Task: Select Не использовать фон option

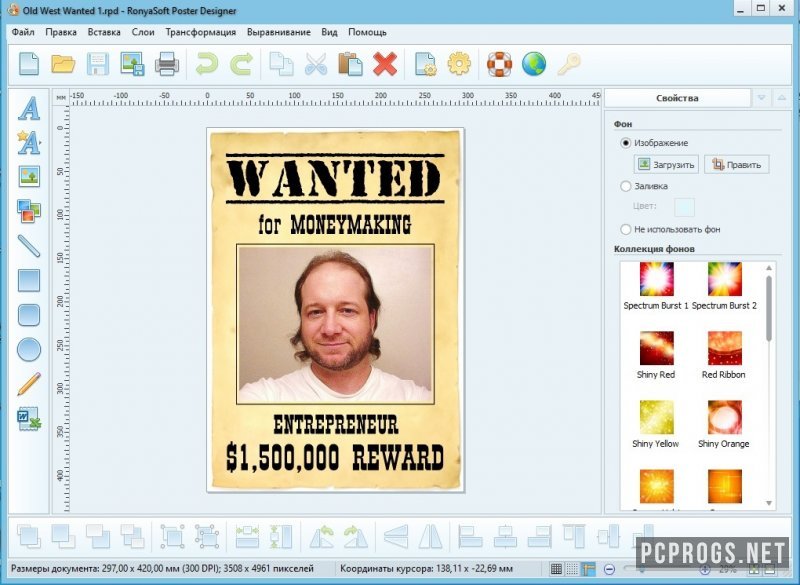Action: pyautogui.click(x=670, y=230)
